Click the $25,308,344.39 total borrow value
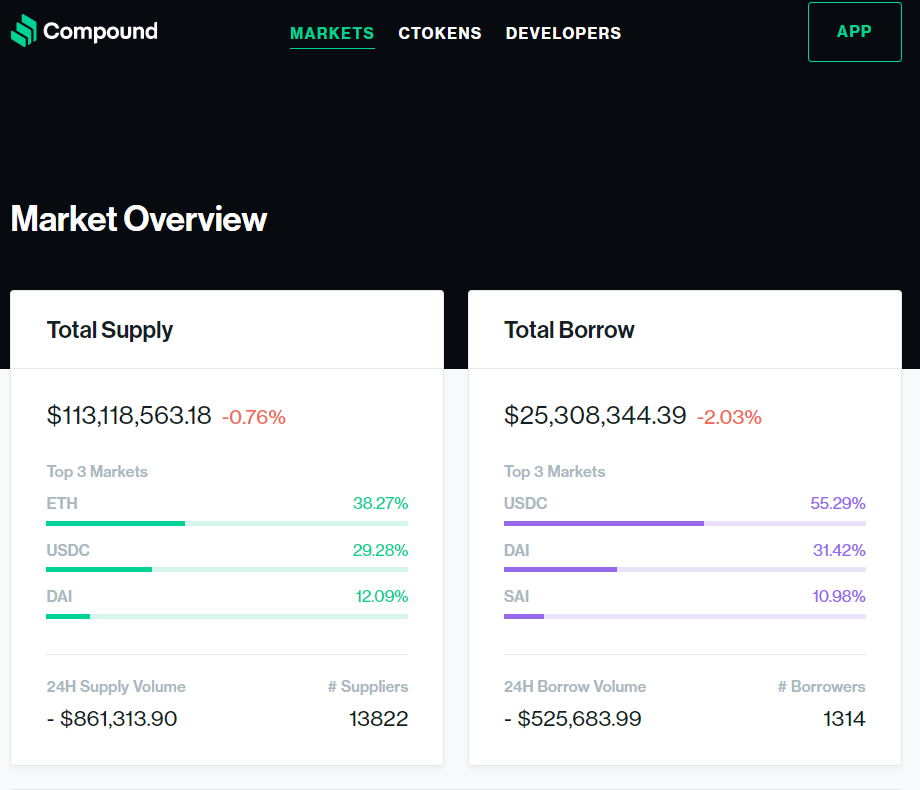920x790 pixels. pos(595,416)
